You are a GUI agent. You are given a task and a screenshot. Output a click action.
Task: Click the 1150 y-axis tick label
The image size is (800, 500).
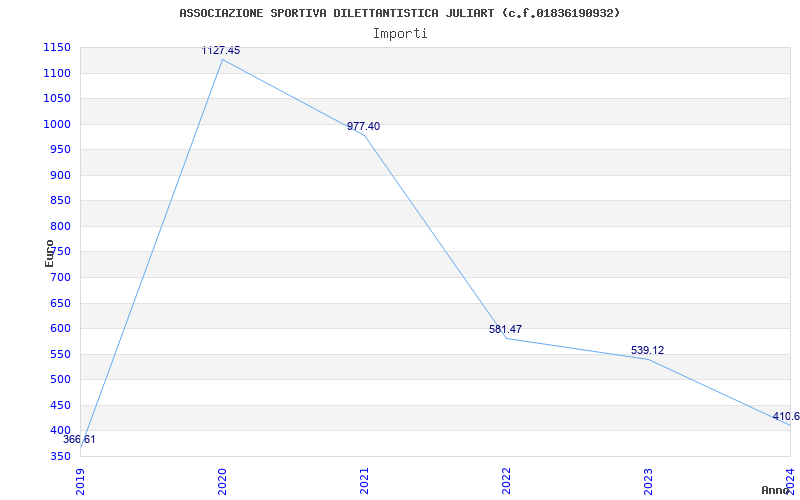coord(57,48)
